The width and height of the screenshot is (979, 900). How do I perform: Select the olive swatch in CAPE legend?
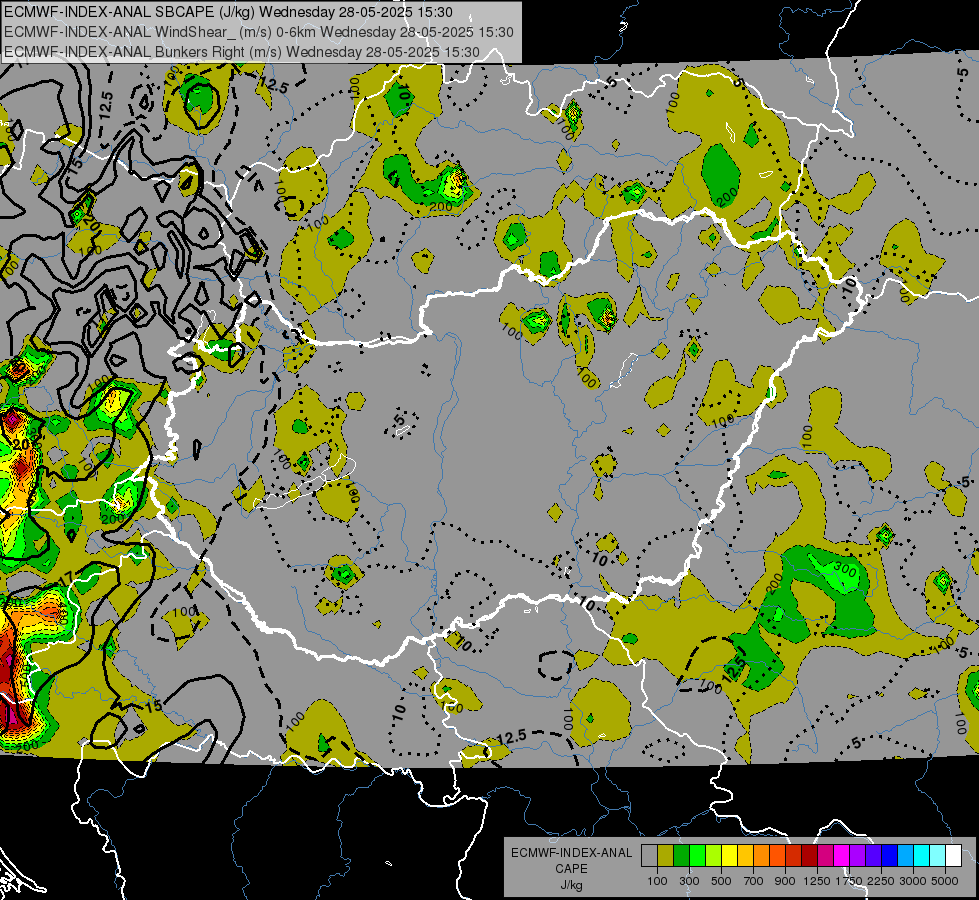[665, 855]
